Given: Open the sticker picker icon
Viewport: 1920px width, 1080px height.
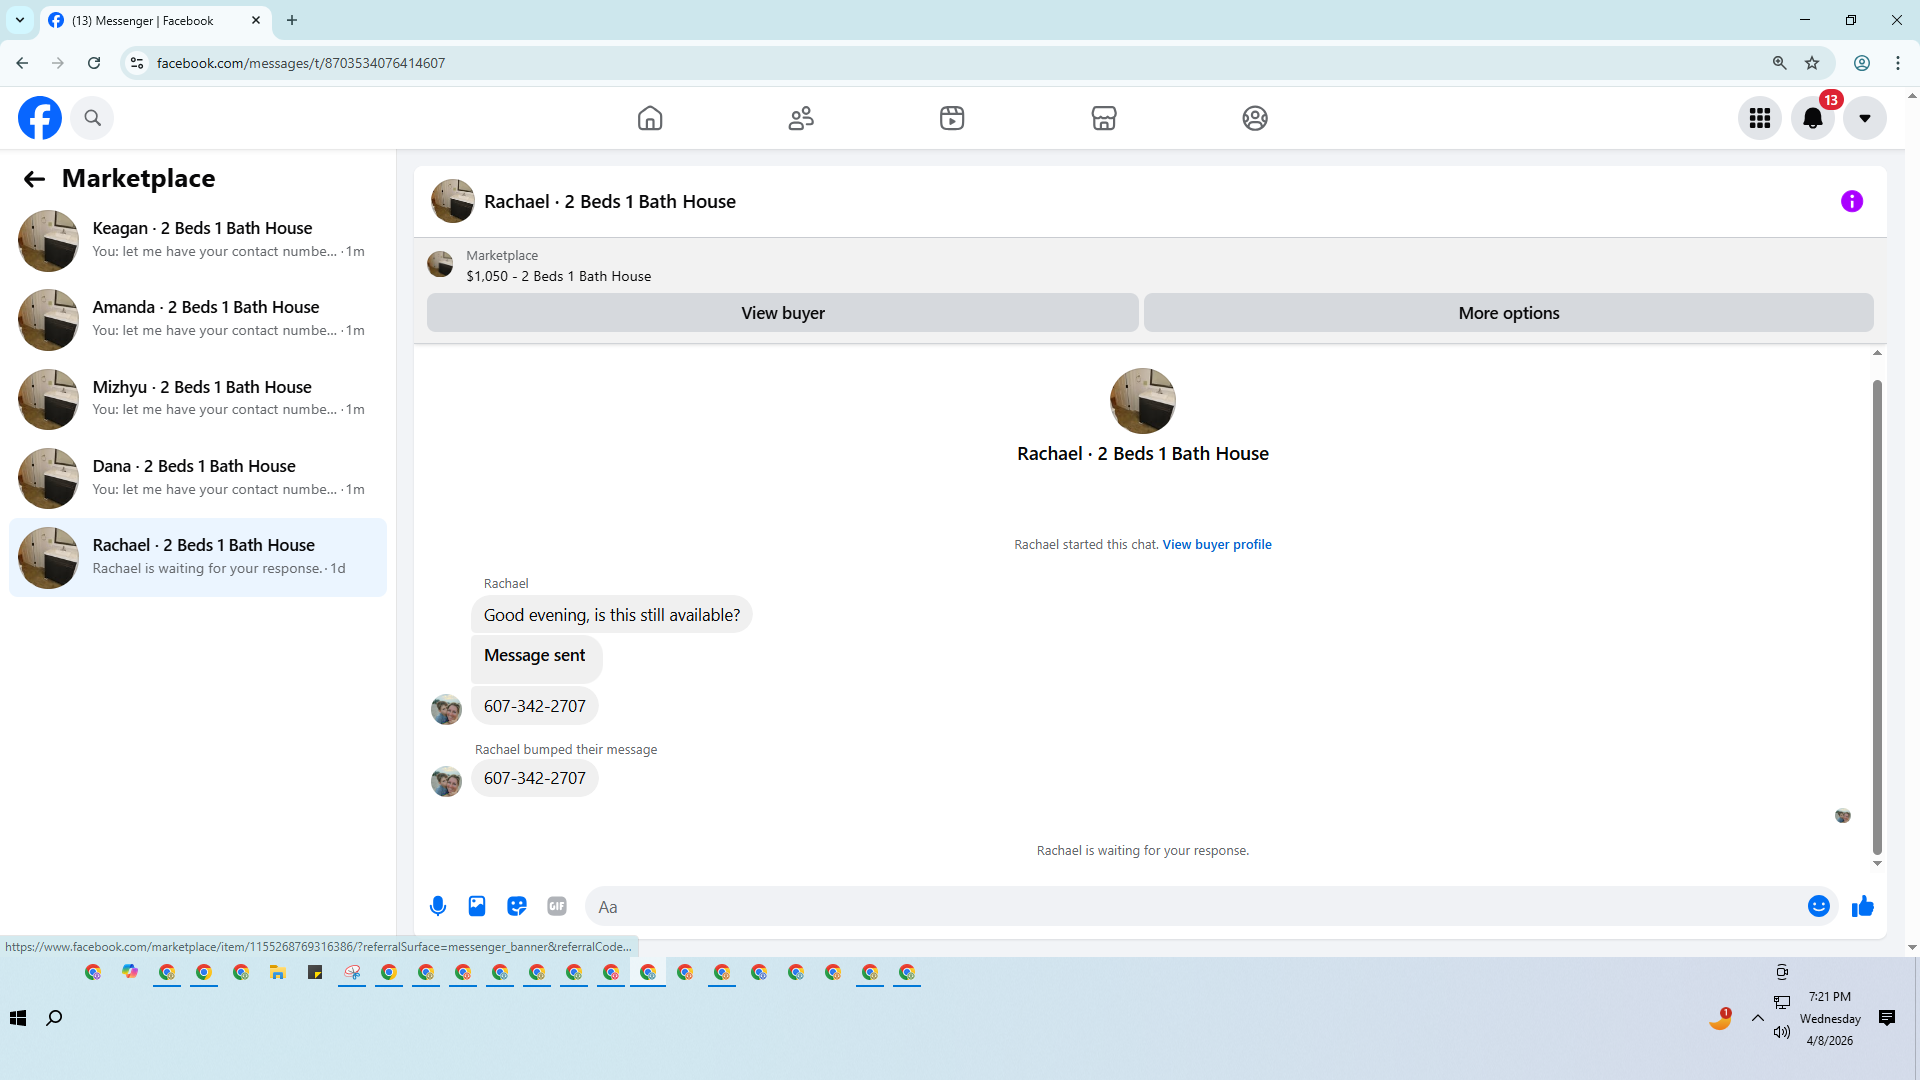Looking at the screenshot, I should [x=517, y=906].
